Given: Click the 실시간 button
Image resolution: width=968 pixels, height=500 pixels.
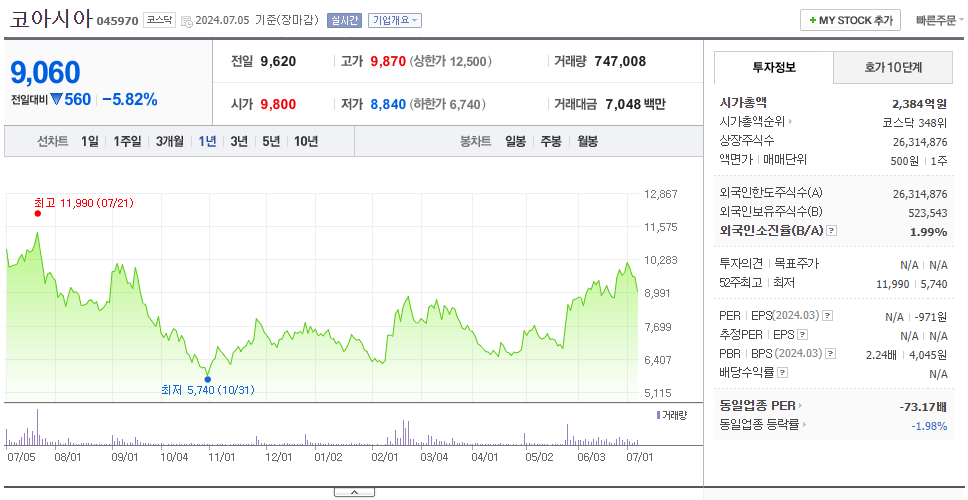Looking at the screenshot, I should tap(343, 20).
